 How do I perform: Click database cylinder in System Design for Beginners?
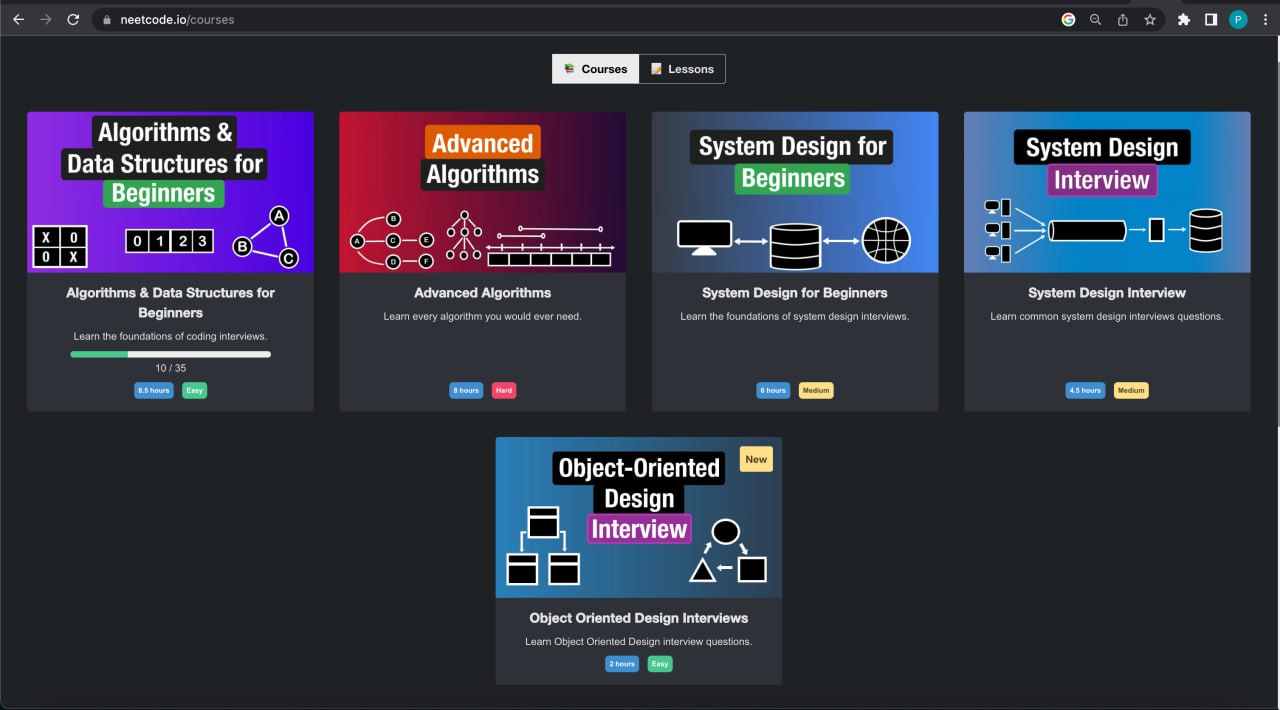point(795,245)
